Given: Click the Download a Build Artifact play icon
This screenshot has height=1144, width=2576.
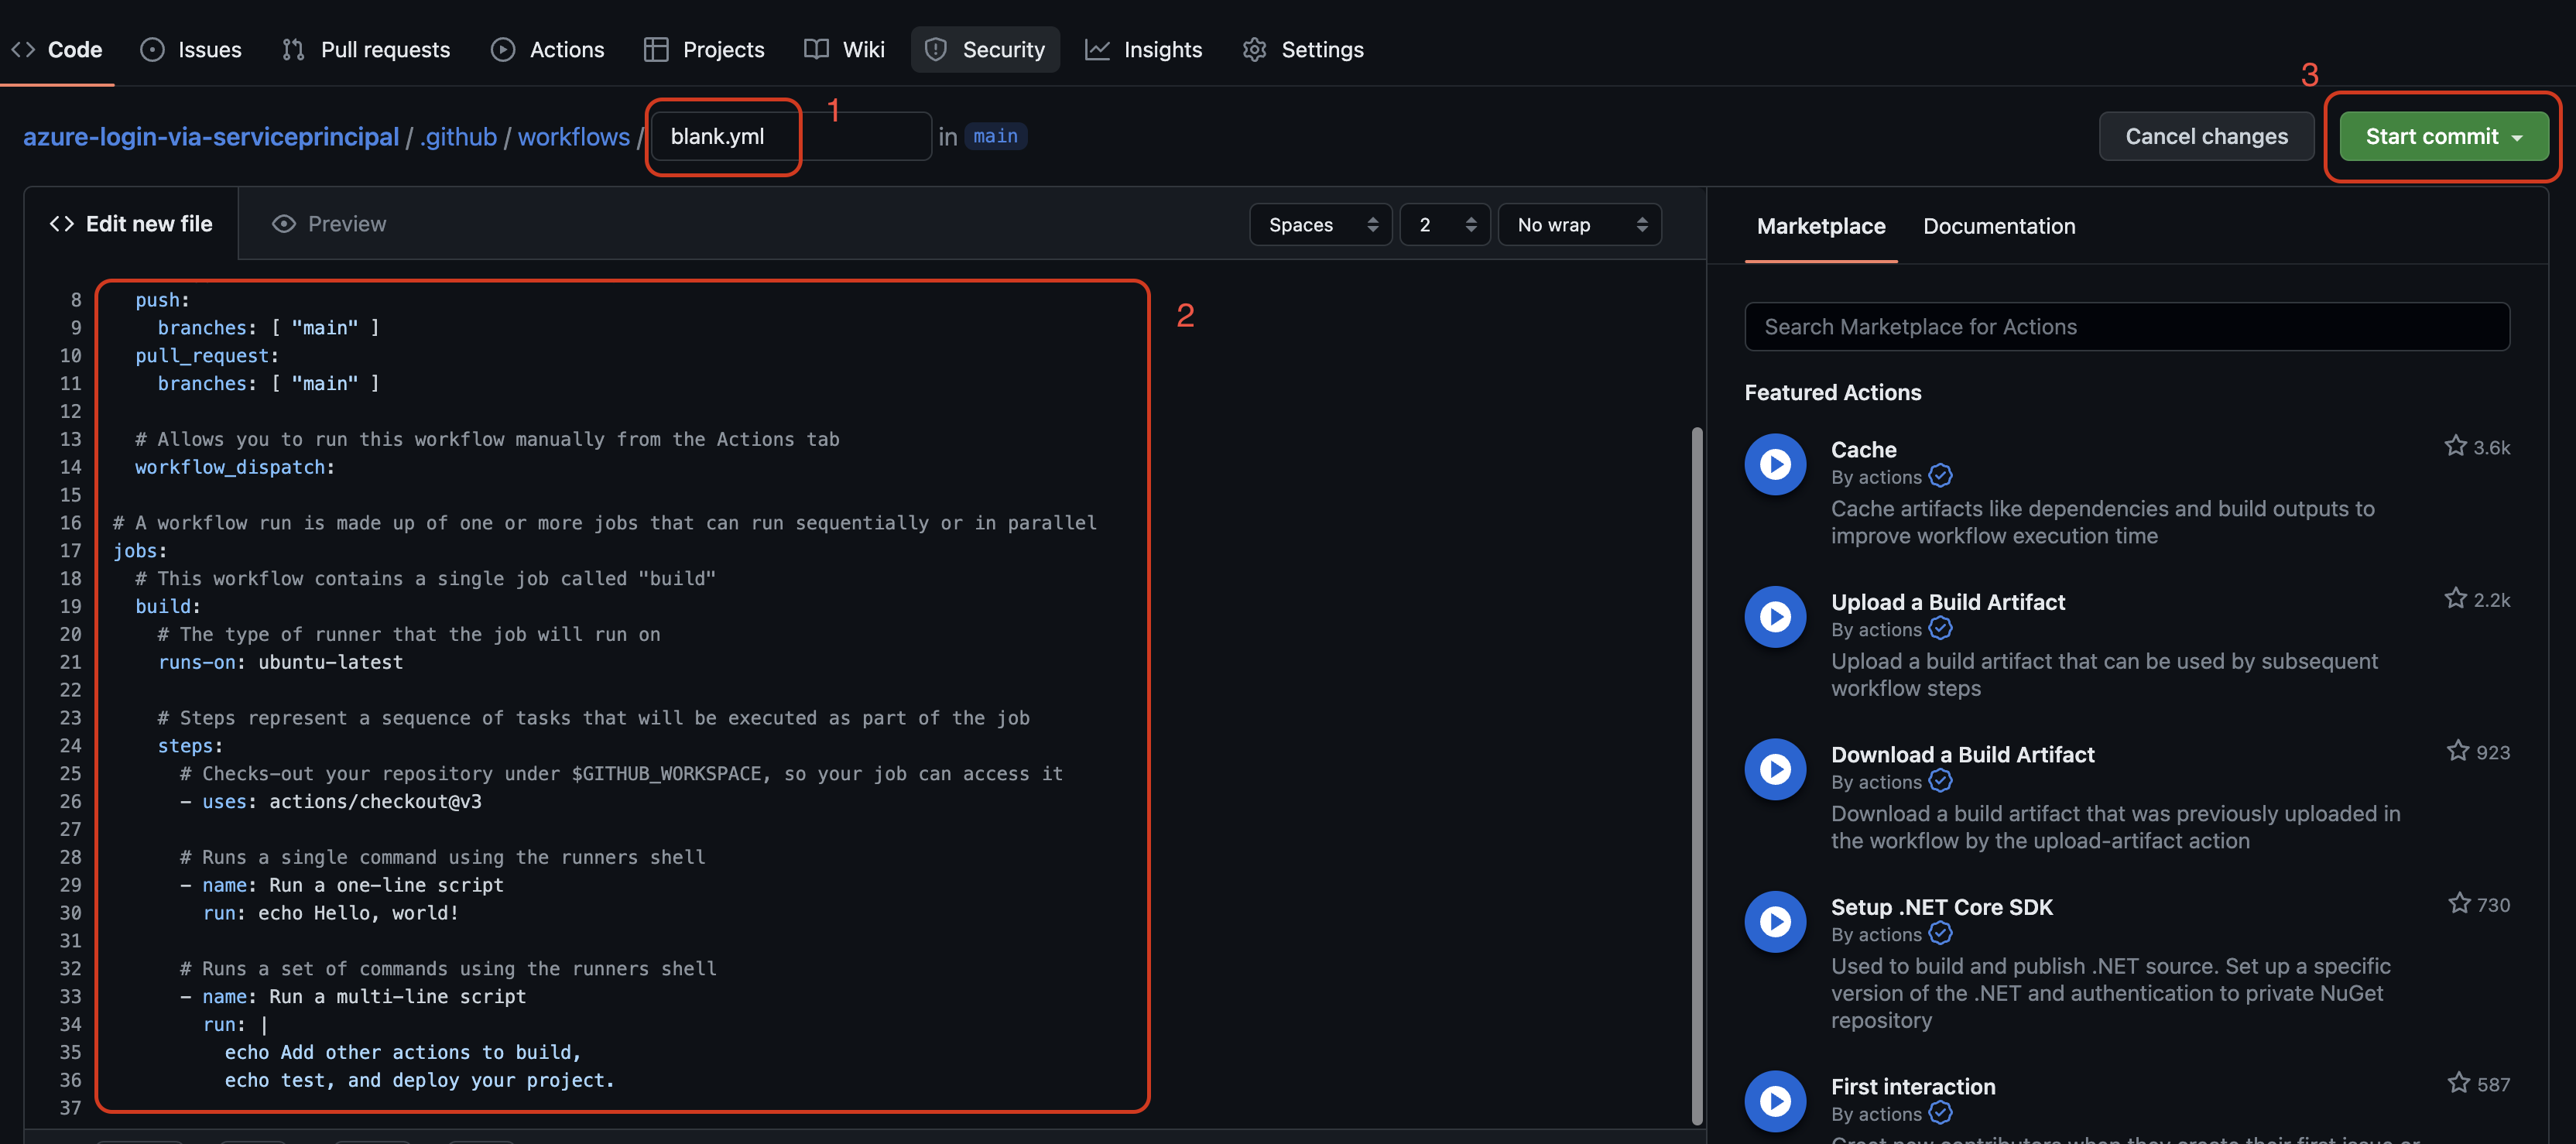Looking at the screenshot, I should point(1775,769).
